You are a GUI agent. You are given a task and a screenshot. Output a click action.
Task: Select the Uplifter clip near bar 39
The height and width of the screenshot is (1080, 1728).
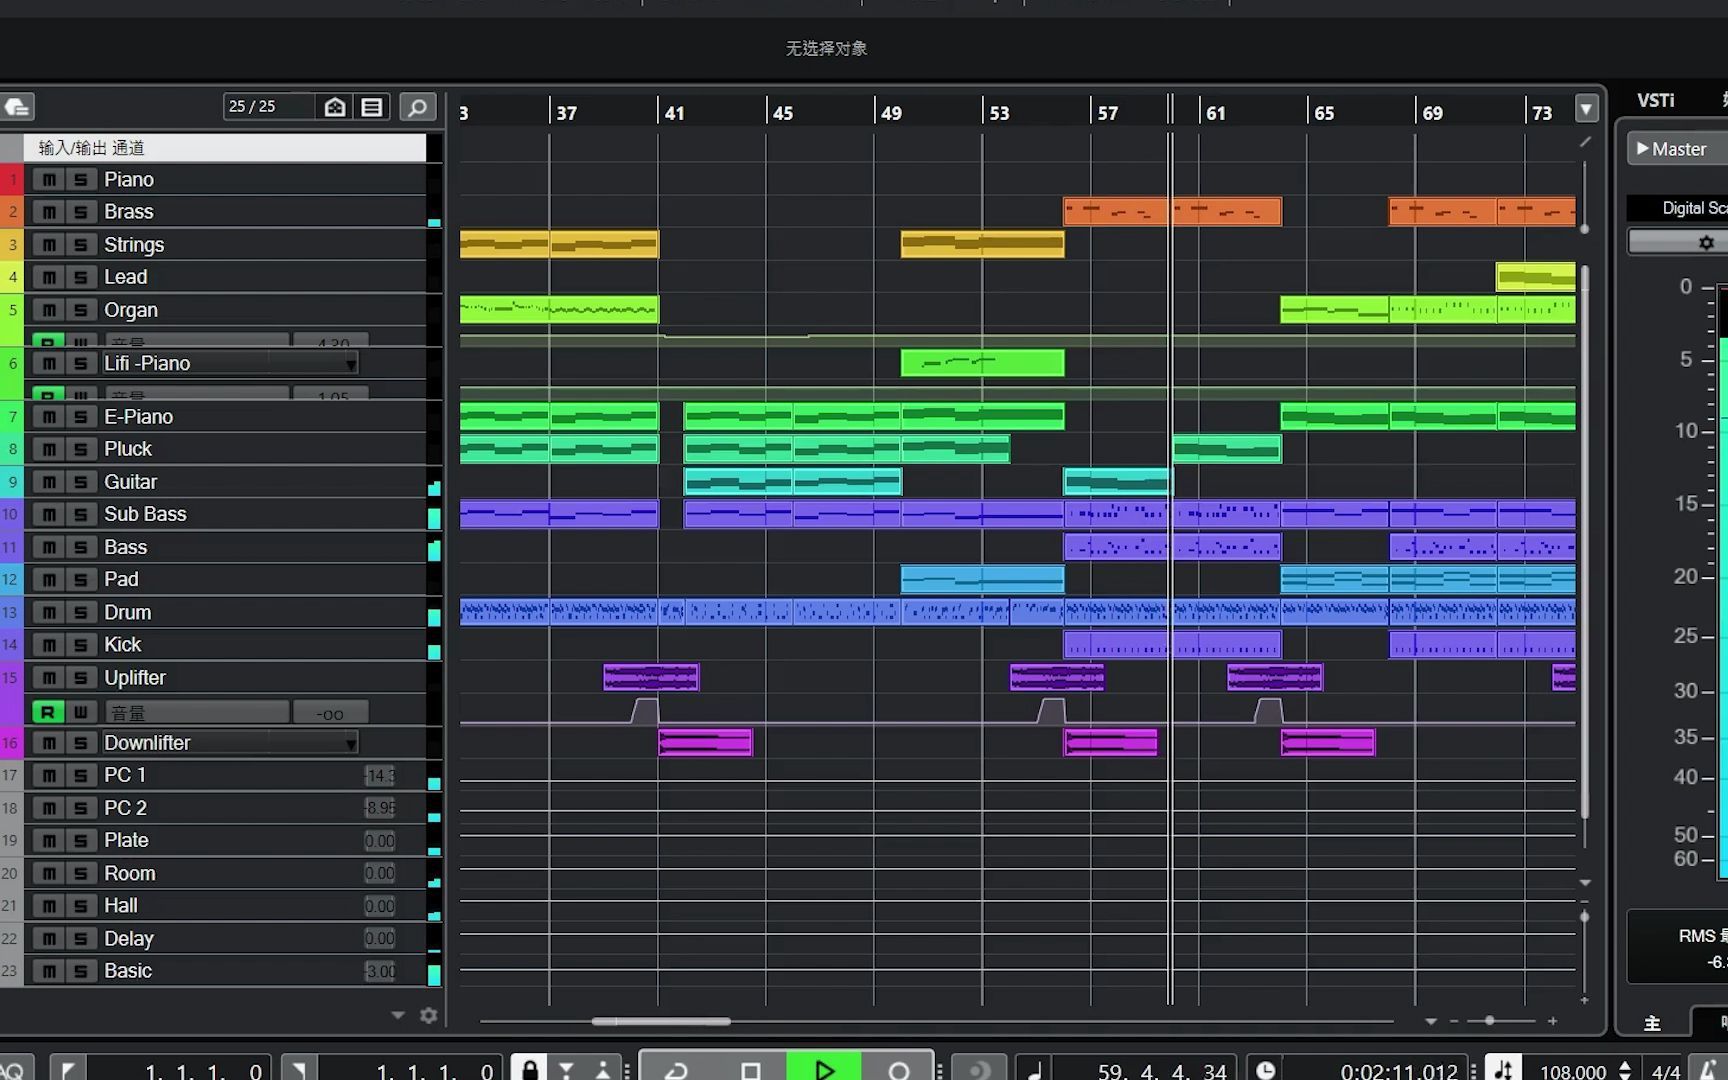click(x=651, y=677)
